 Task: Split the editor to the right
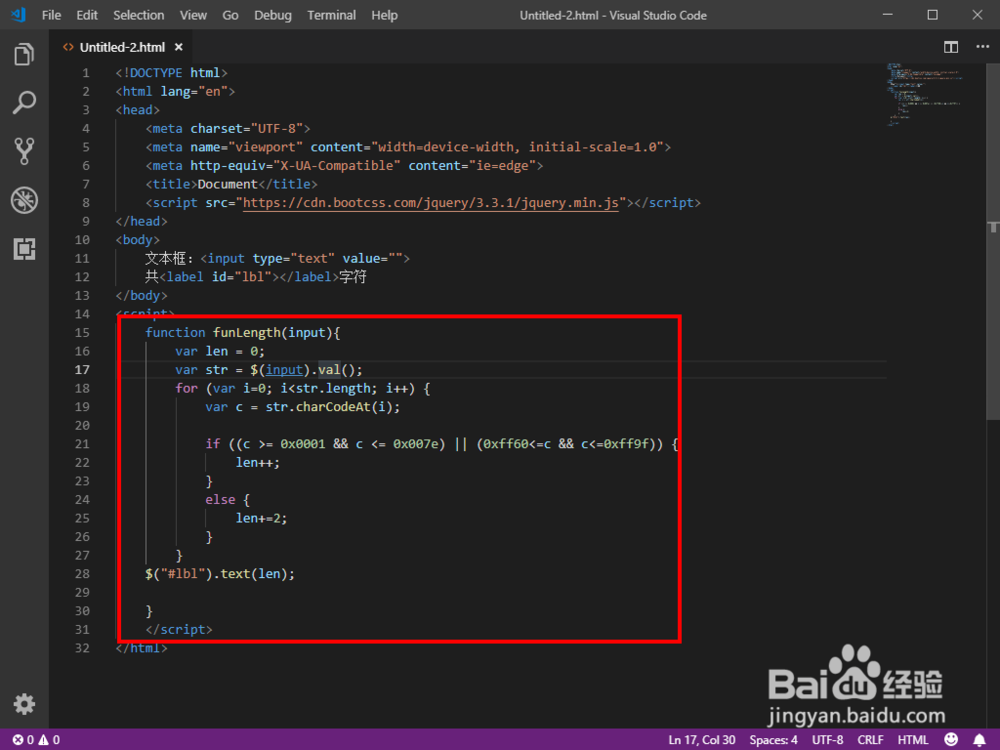pos(950,47)
